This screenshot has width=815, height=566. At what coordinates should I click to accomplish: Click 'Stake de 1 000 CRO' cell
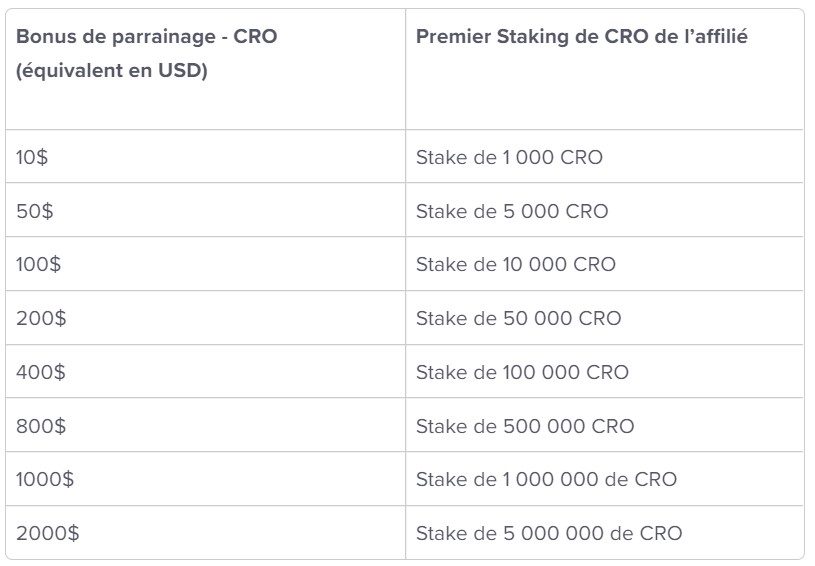point(604,156)
